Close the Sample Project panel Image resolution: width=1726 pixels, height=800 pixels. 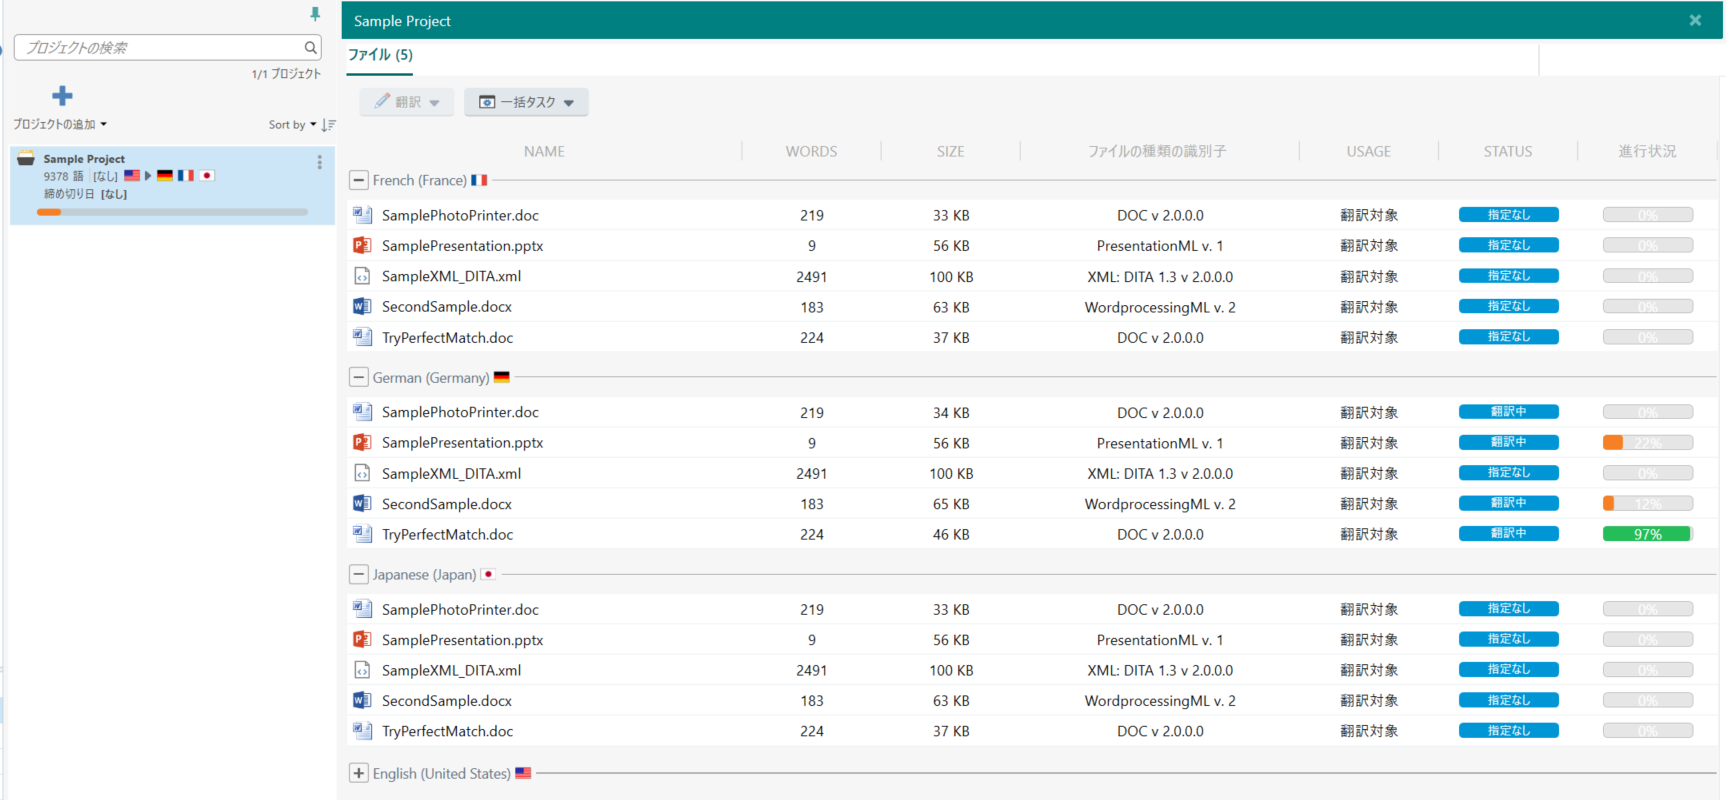click(x=1695, y=20)
